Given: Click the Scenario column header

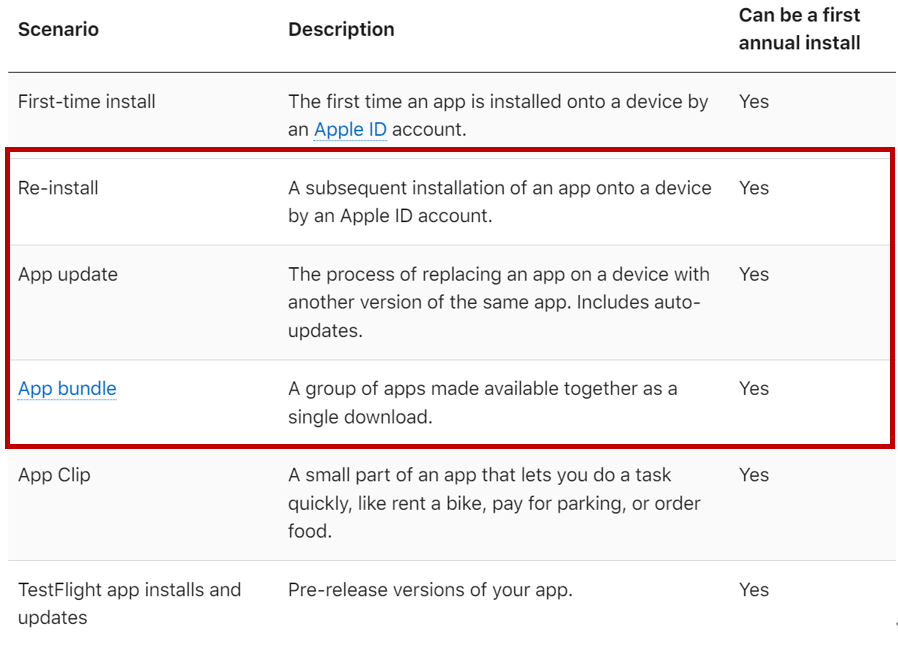Looking at the screenshot, I should 58,29.
